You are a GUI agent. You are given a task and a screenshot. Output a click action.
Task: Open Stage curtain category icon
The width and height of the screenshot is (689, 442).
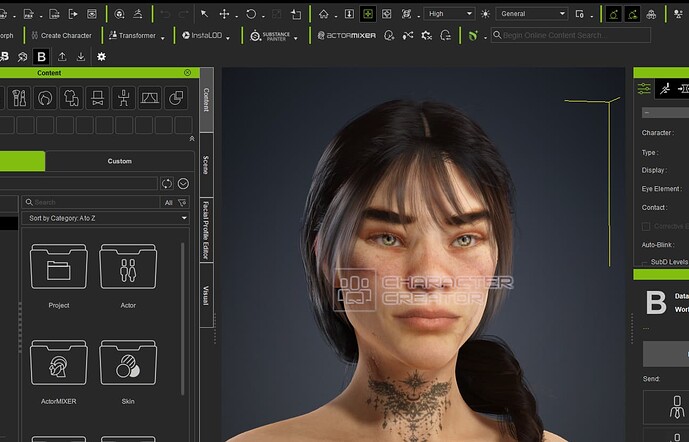click(150, 98)
